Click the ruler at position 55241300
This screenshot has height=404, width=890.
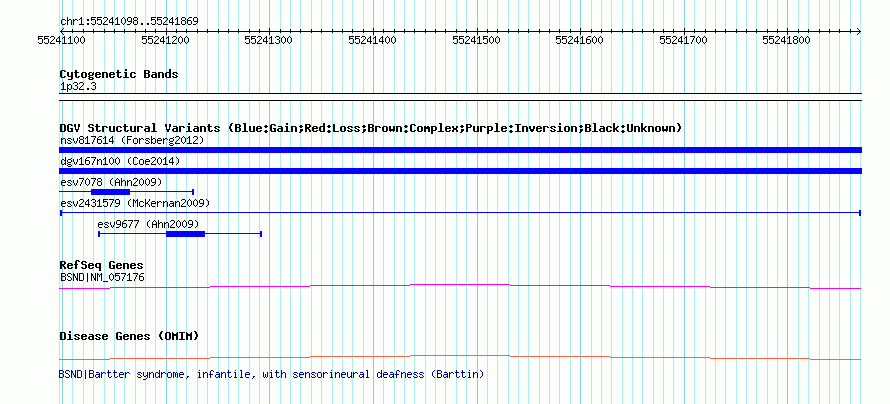(268, 40)
